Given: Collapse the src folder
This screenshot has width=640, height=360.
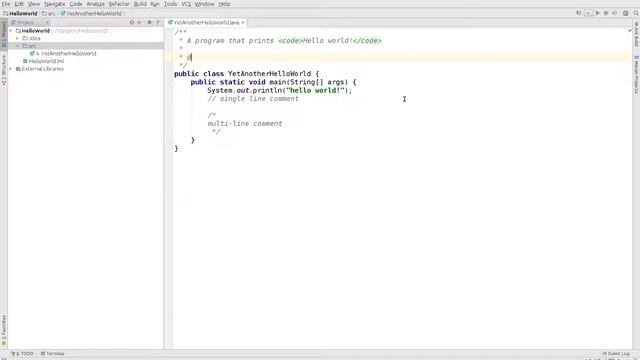Looking at the screenshot, I should [18, 46].
